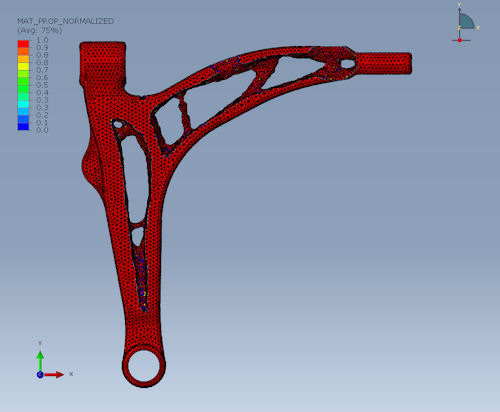Click the view orientation compass in the corner

point(465,23)
